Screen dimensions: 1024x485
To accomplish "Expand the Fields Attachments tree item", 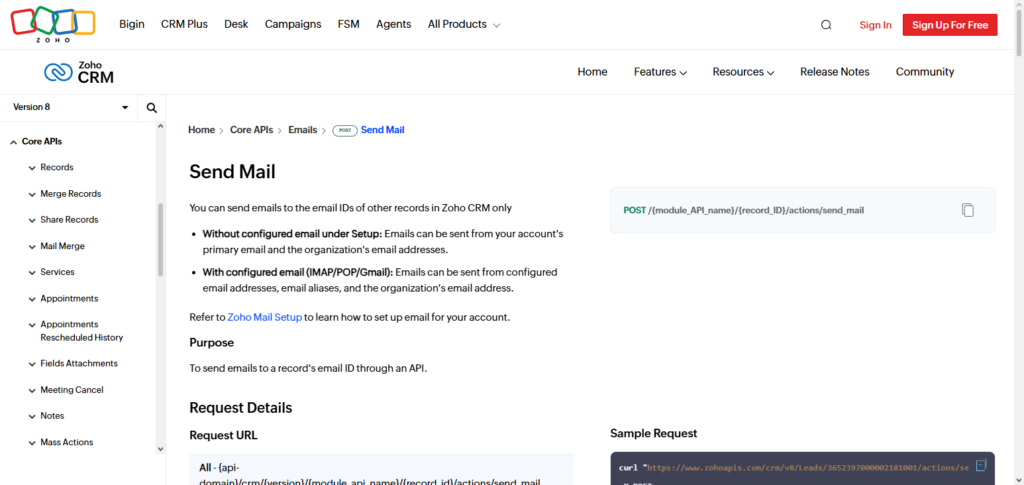I will click(32, 364).
